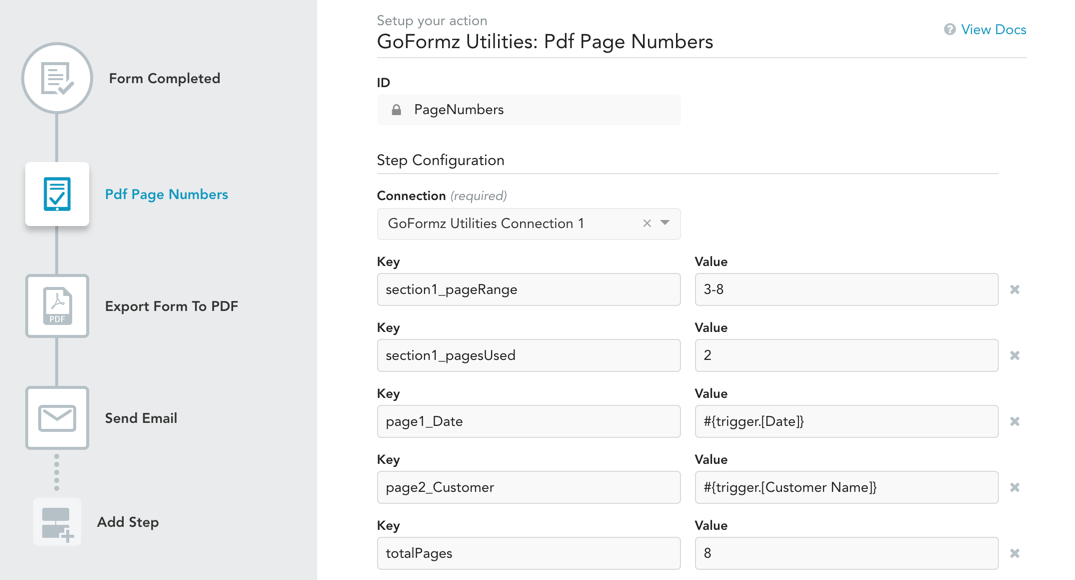Click the Form Completed trigger icon
Image resolution: width=1075 pixels, height=580 pixels.
click(x=57, y=78)
